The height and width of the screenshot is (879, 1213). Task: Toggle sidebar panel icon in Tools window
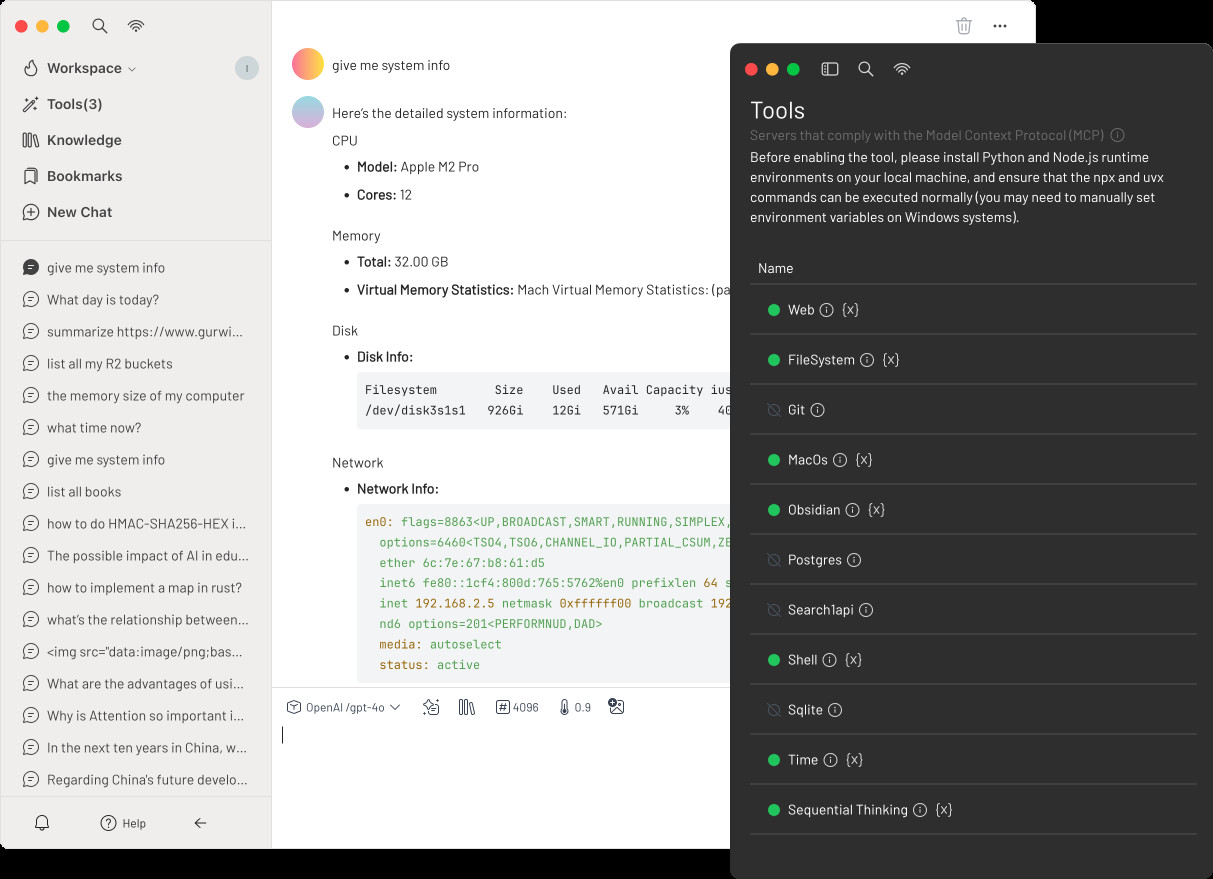coord(830,69)
